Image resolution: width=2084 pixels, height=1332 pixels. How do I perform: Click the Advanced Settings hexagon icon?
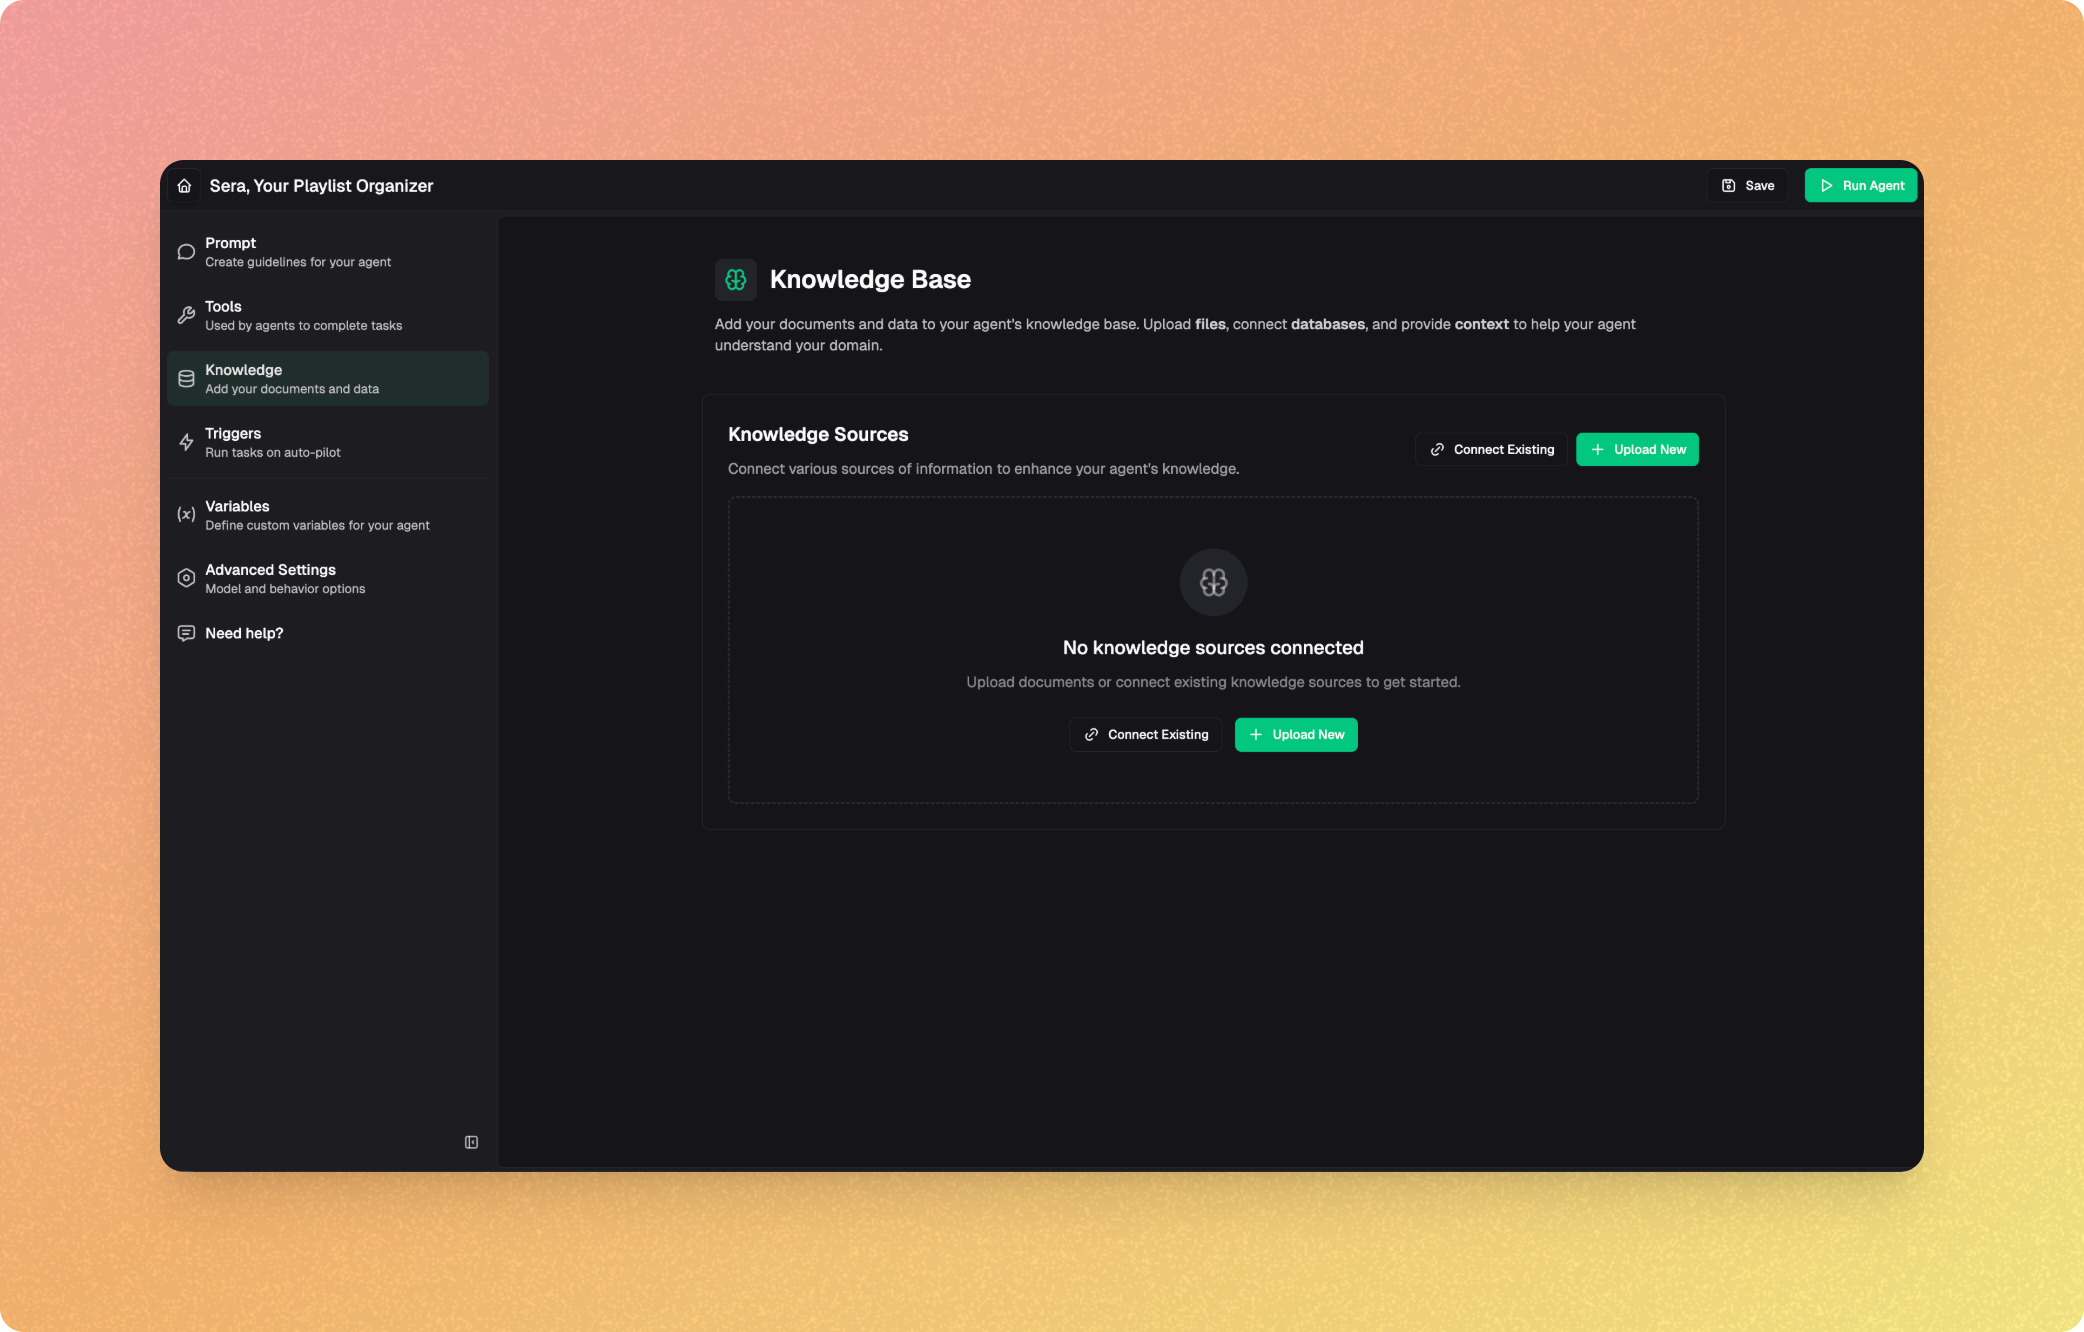coord(186,578)
